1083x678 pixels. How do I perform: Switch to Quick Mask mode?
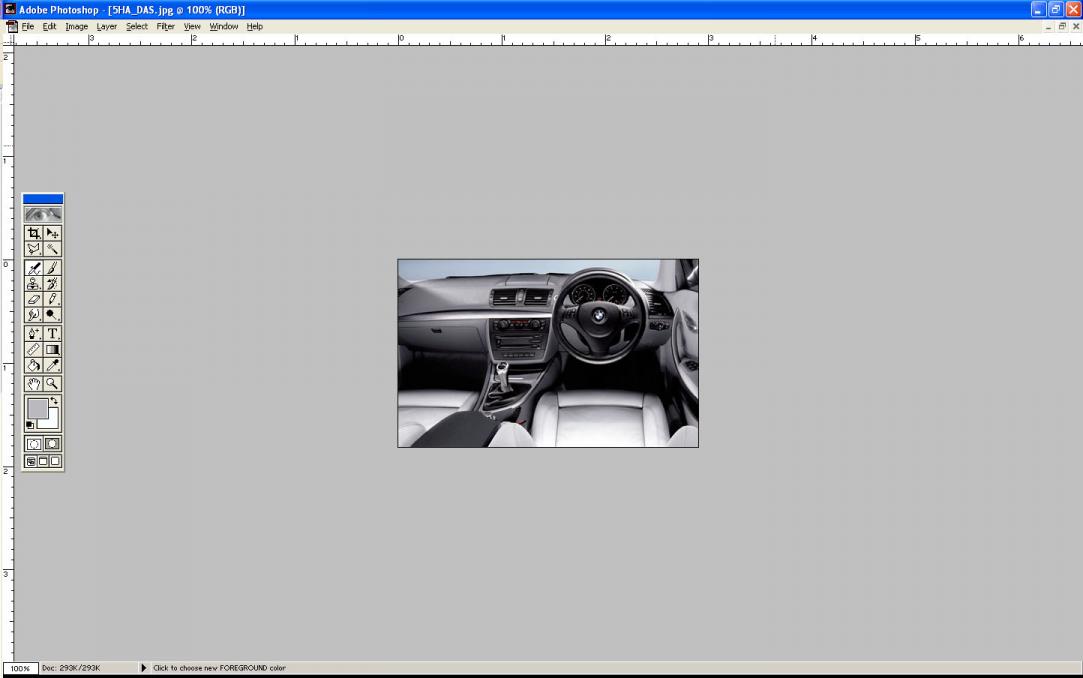[52, 444]
